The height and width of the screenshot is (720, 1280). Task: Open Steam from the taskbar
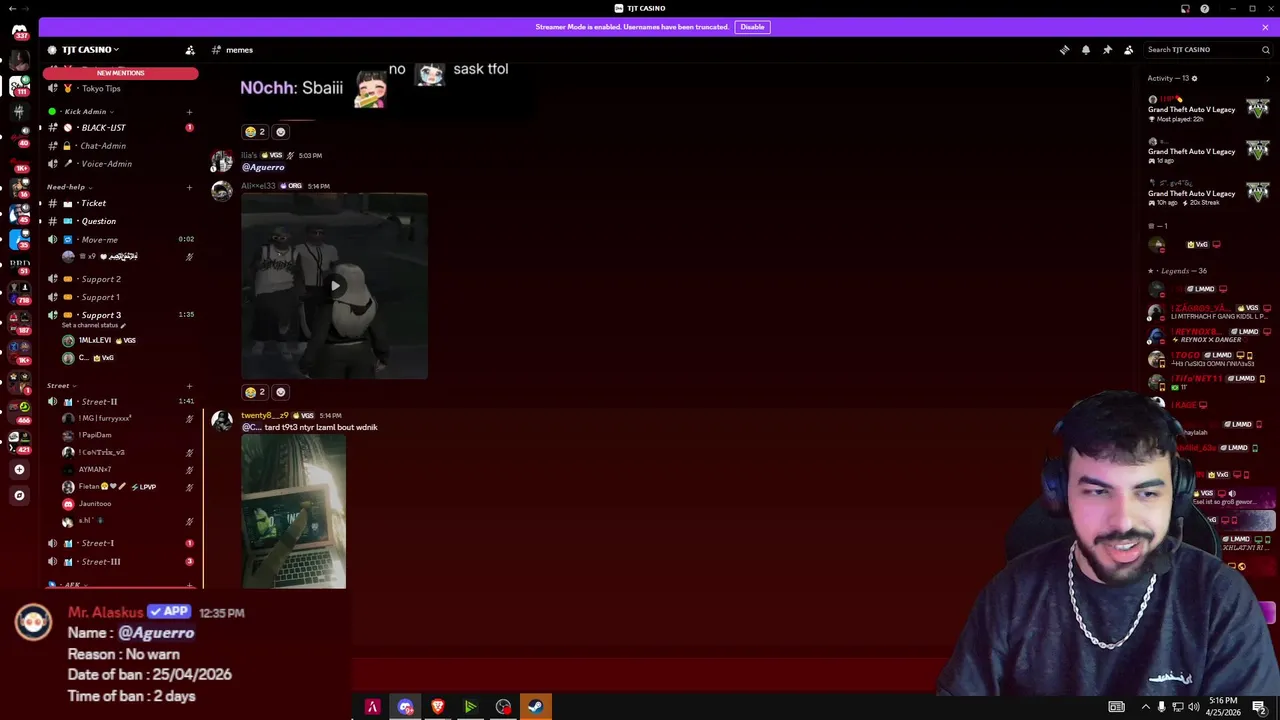pos(535,707)
